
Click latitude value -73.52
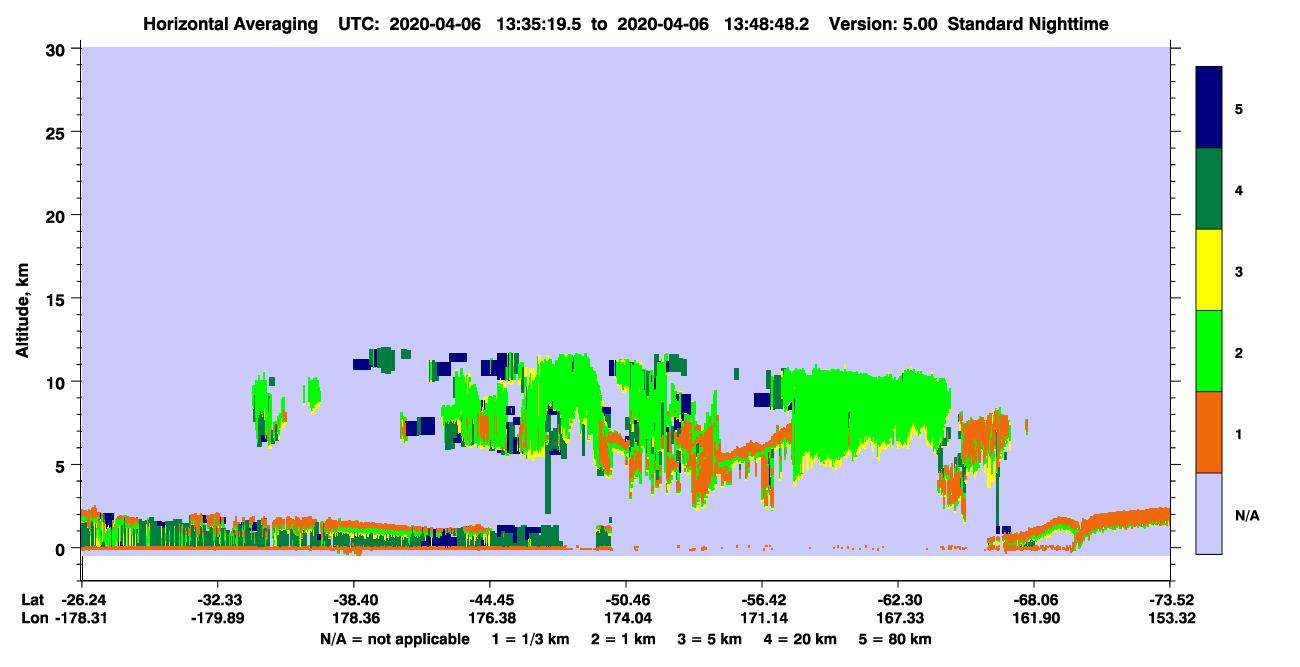point(1169,600)
